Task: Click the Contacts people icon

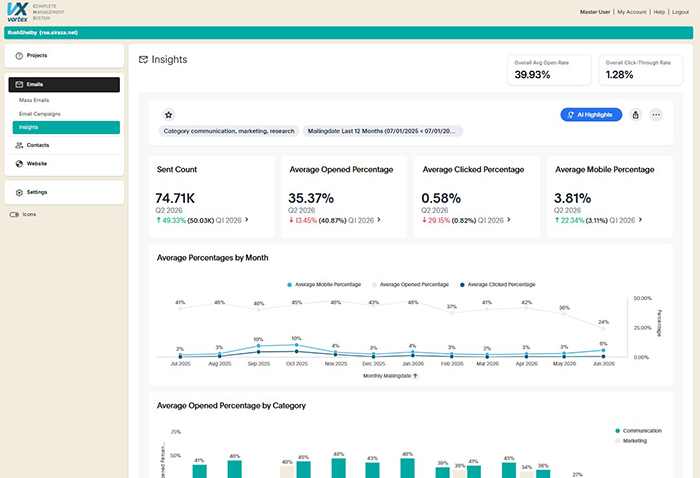Action: pos(19,145)
